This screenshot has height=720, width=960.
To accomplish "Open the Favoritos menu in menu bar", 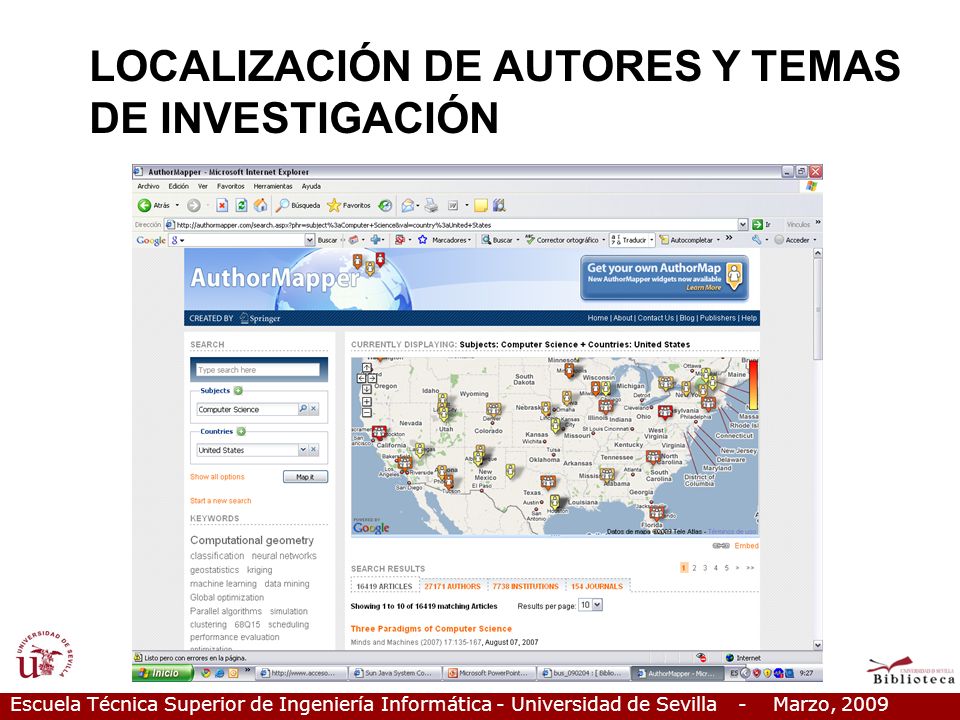I will coord(231,186).
